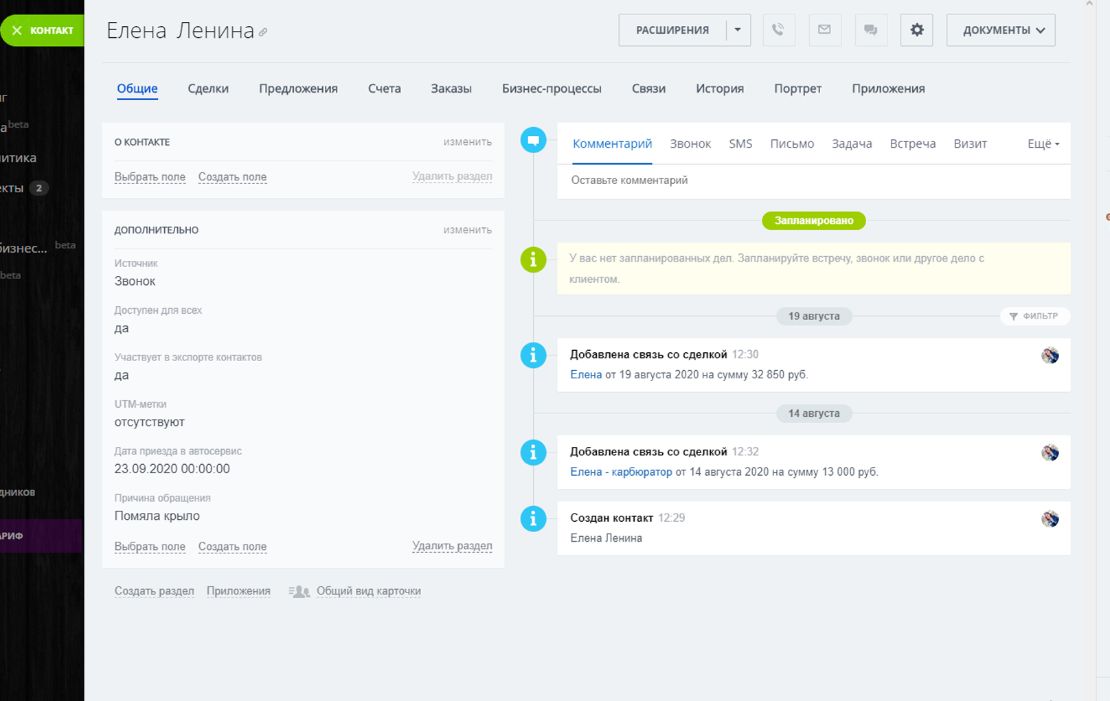Open the Елена - карбюратор deal link
This screenshot has width=1110, height=701.
620,472
